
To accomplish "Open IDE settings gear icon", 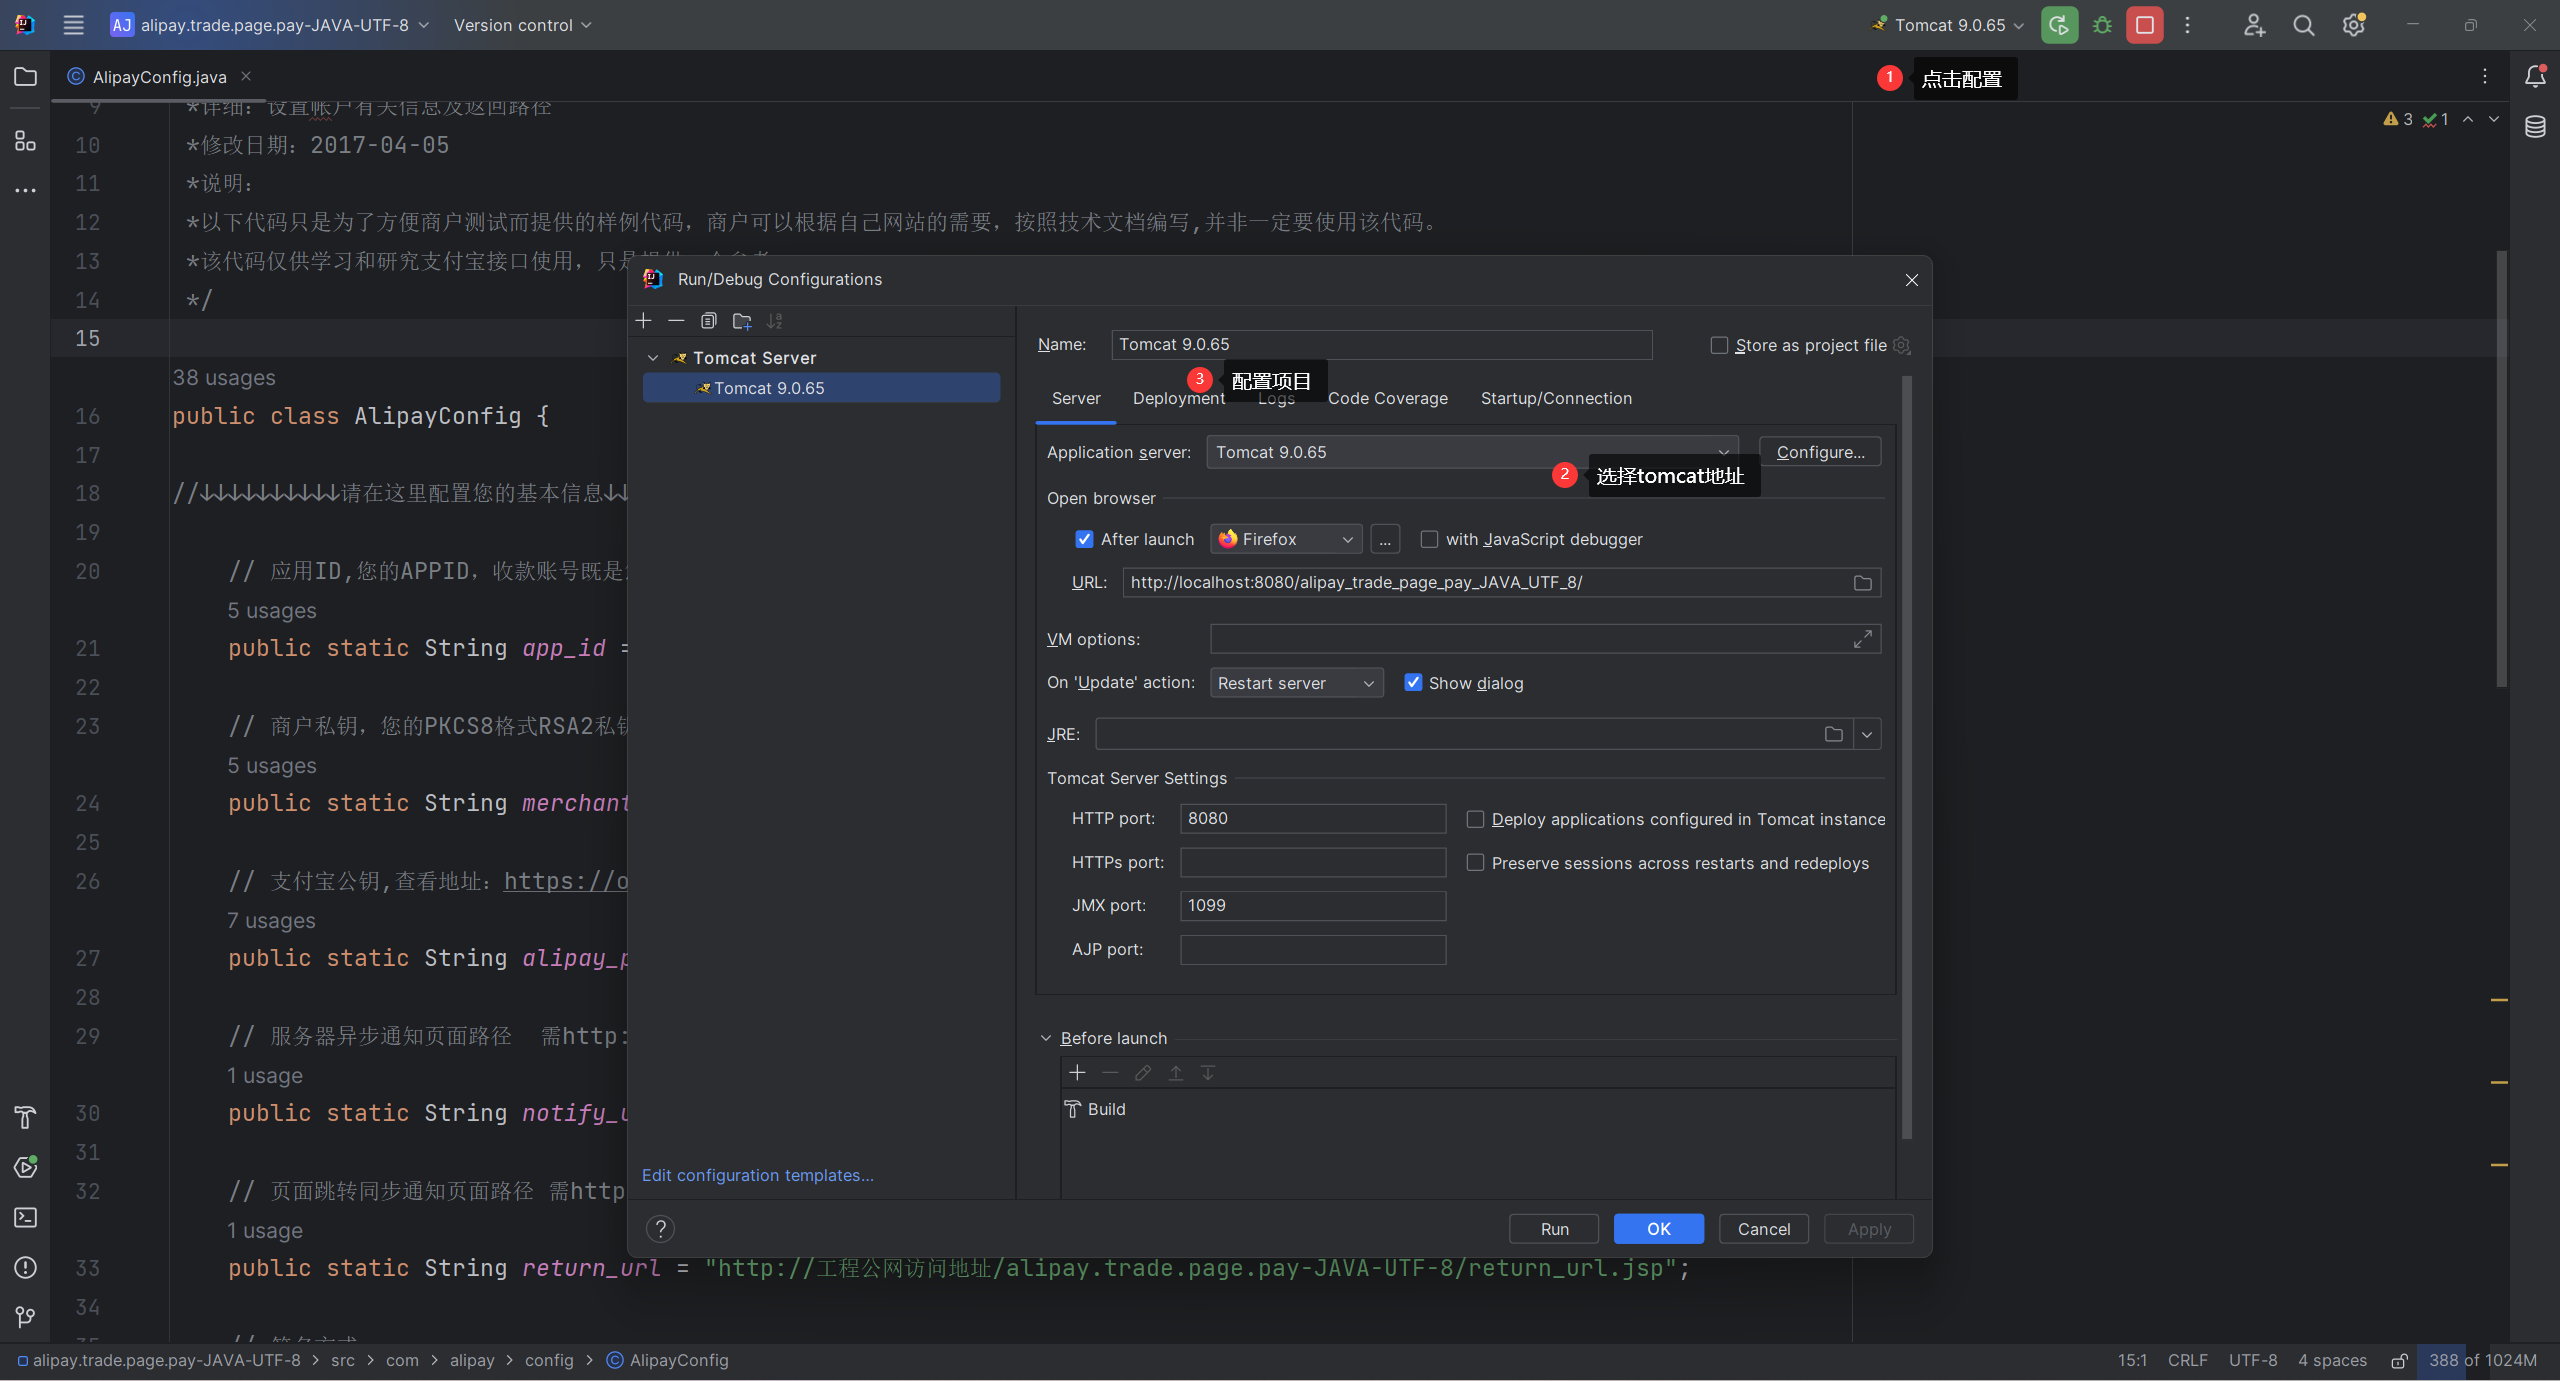I will pyautogui.click(x=2354, y=25).
